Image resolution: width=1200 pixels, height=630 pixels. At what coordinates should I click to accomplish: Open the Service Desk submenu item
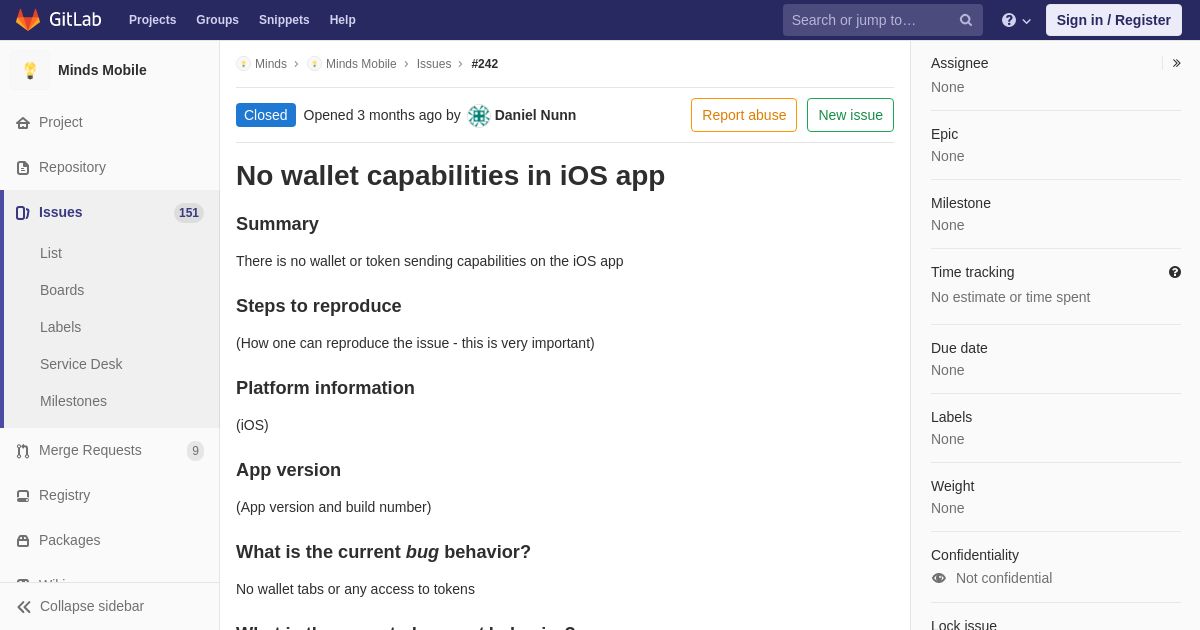point(81,364)
